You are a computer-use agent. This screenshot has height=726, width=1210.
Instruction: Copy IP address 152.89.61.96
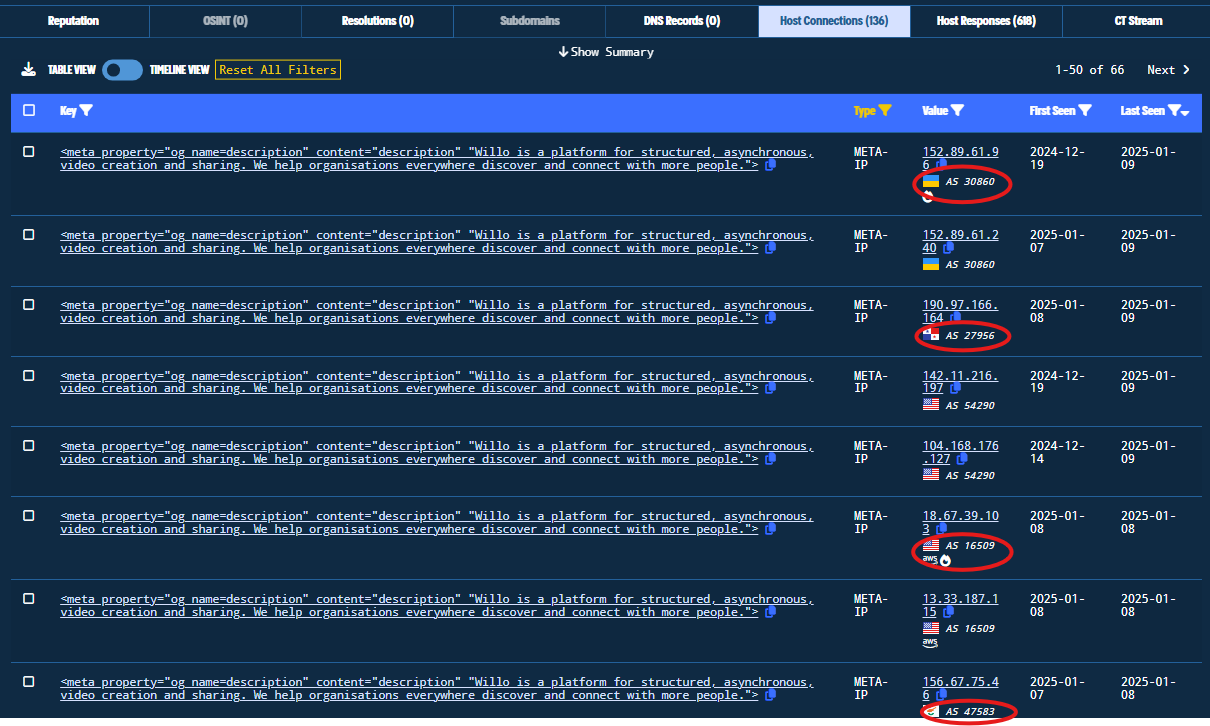click(x=942, y=165)
